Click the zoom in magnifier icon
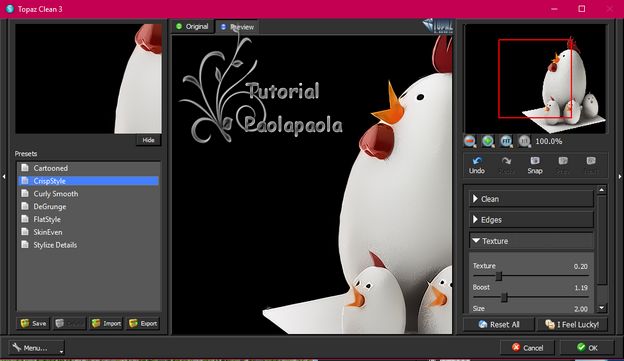This screenshot has height=361, width=624. pyautogui.click(x=488, y=141)
